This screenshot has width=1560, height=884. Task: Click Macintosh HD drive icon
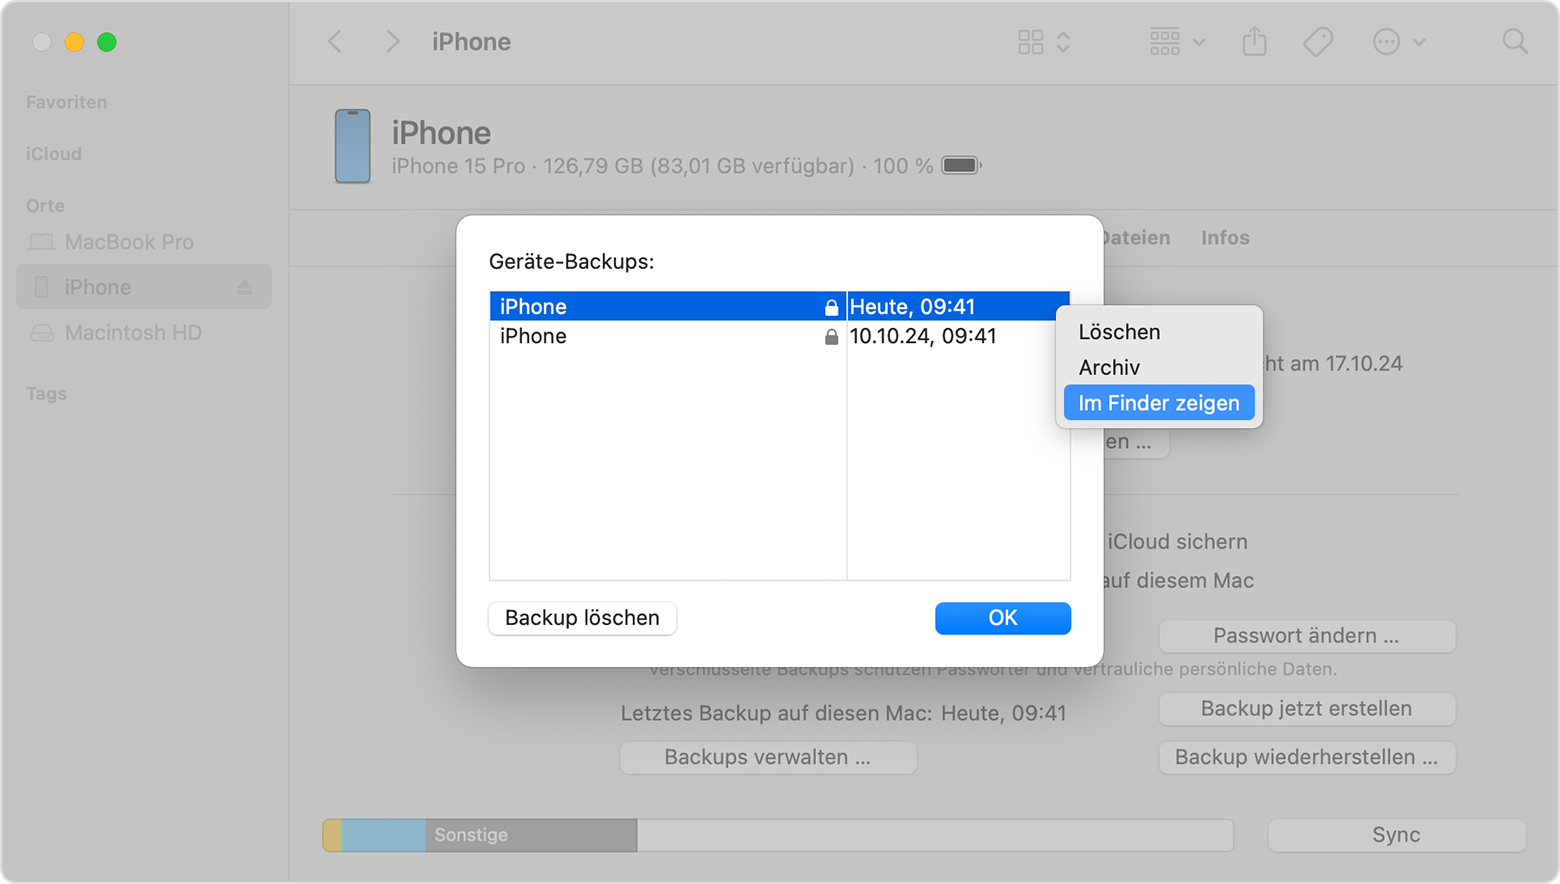tap(42, 333)
